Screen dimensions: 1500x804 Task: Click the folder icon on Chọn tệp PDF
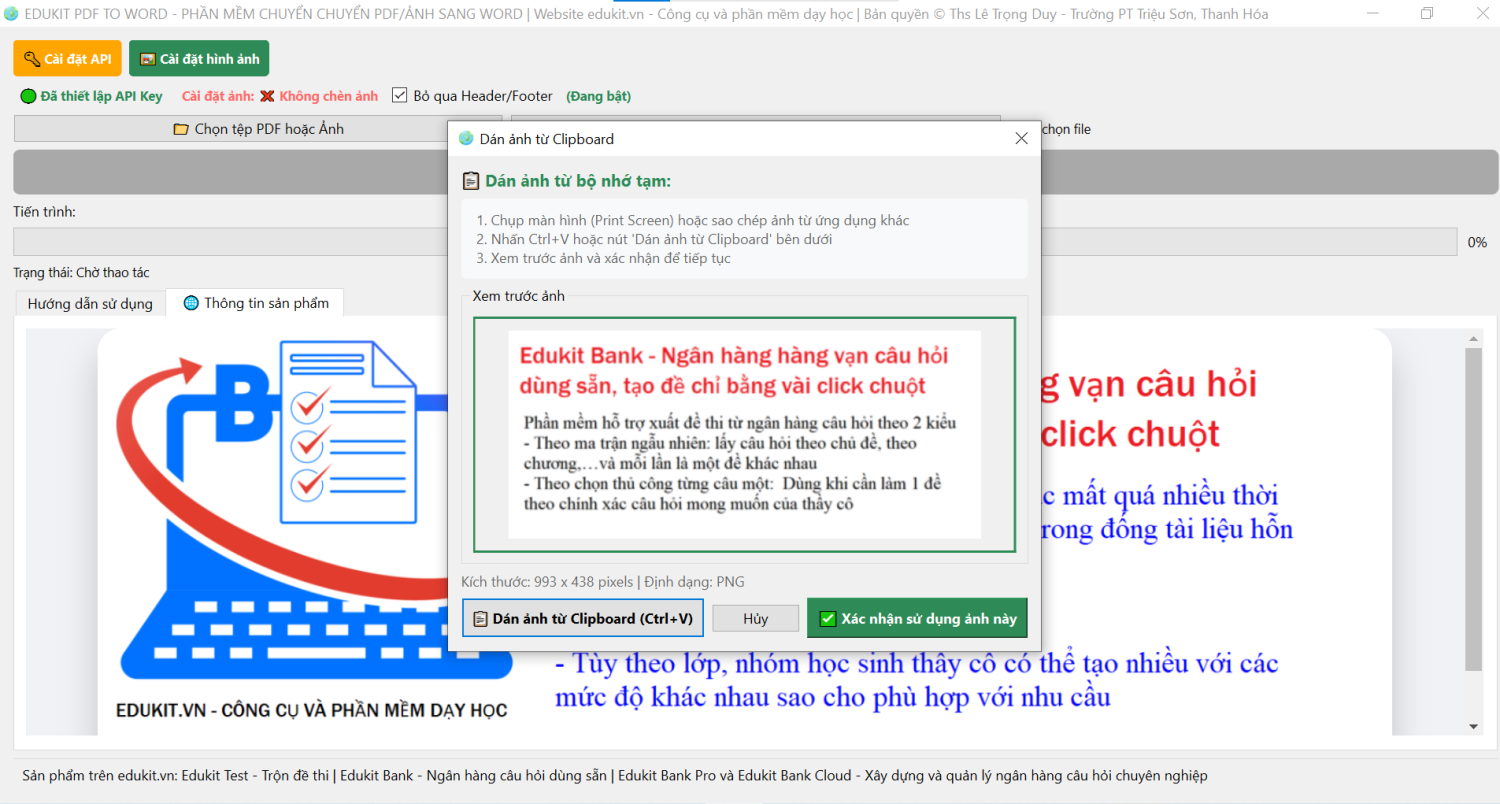tap(181, 129)
